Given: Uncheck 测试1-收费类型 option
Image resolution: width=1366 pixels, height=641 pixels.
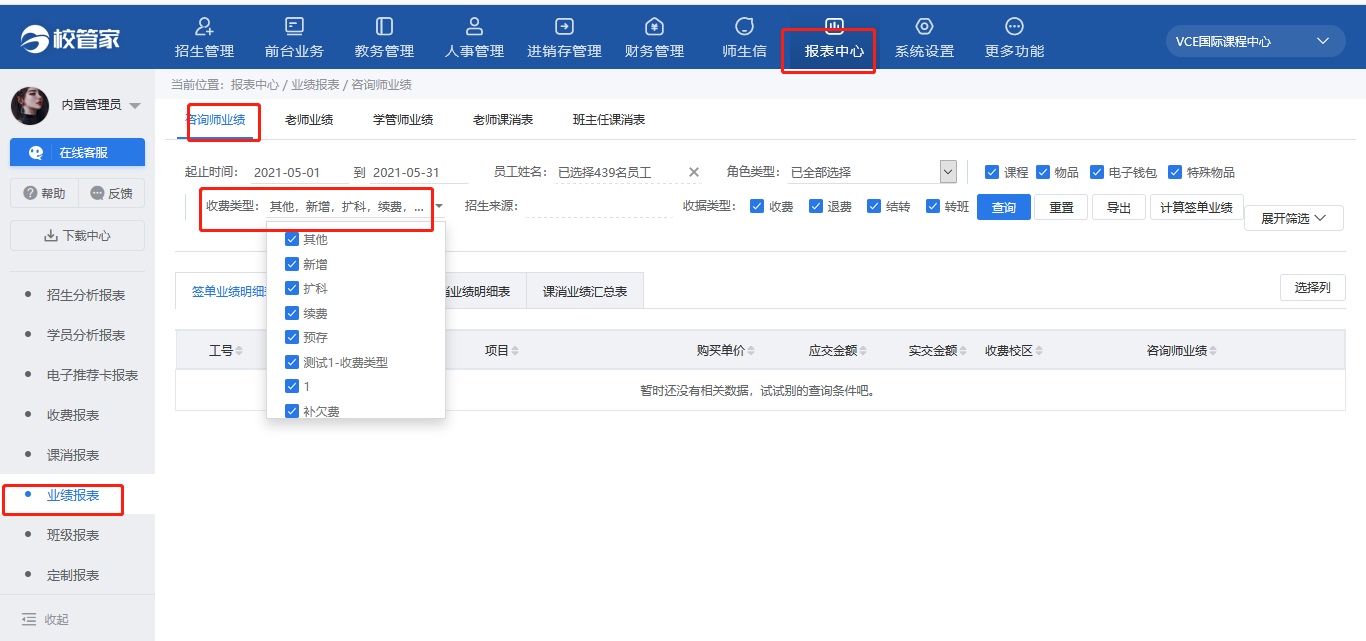Looking at the screenshot, I should tap(292, 362).
